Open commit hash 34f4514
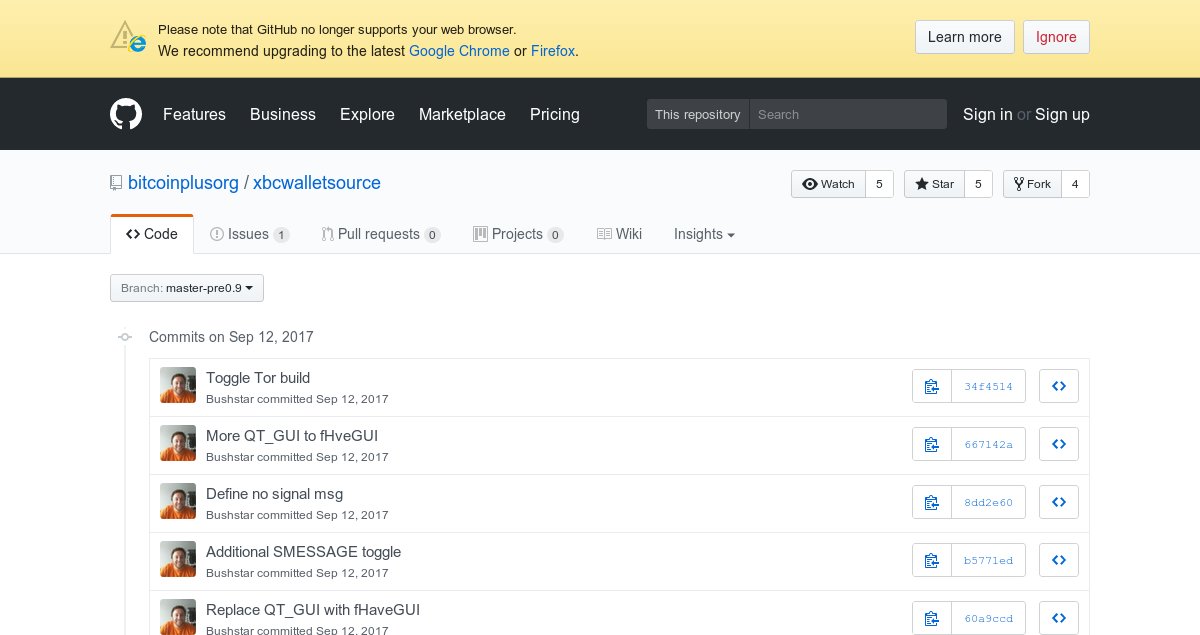The image size is (1200, 635). [x=988, y=386]
